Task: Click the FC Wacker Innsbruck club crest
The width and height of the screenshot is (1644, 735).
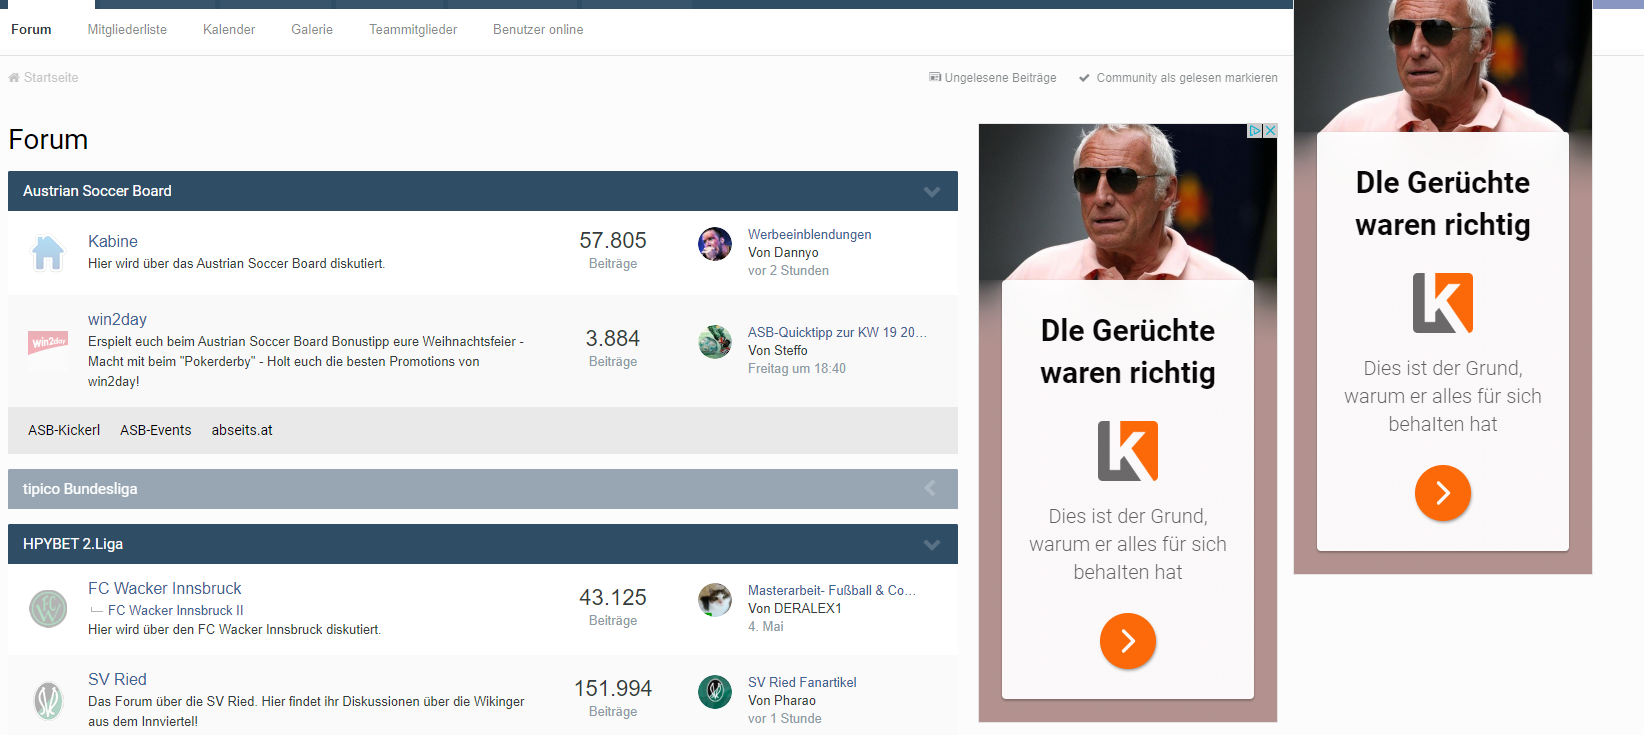Action: [48, 608]
